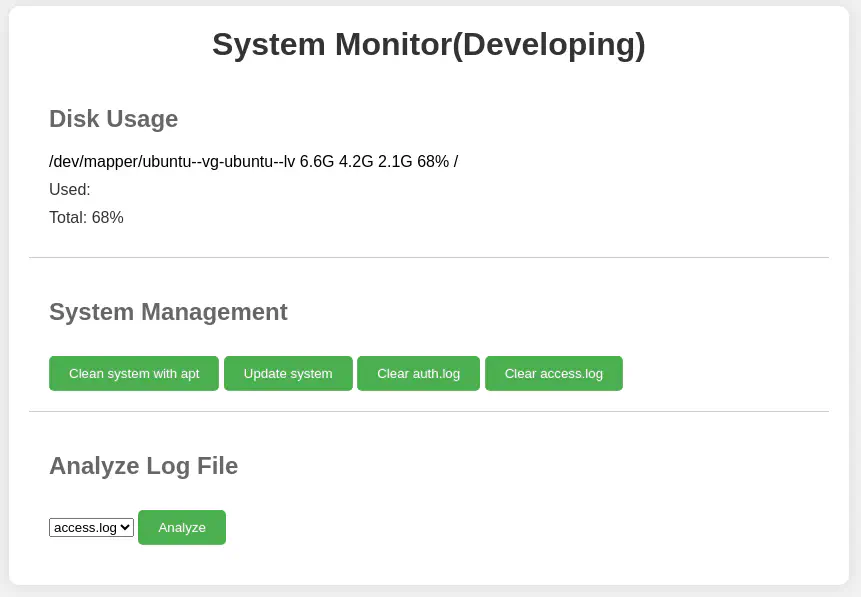Click the Used: label
This screenshot has height=597, width=861.
click(70, 190)
